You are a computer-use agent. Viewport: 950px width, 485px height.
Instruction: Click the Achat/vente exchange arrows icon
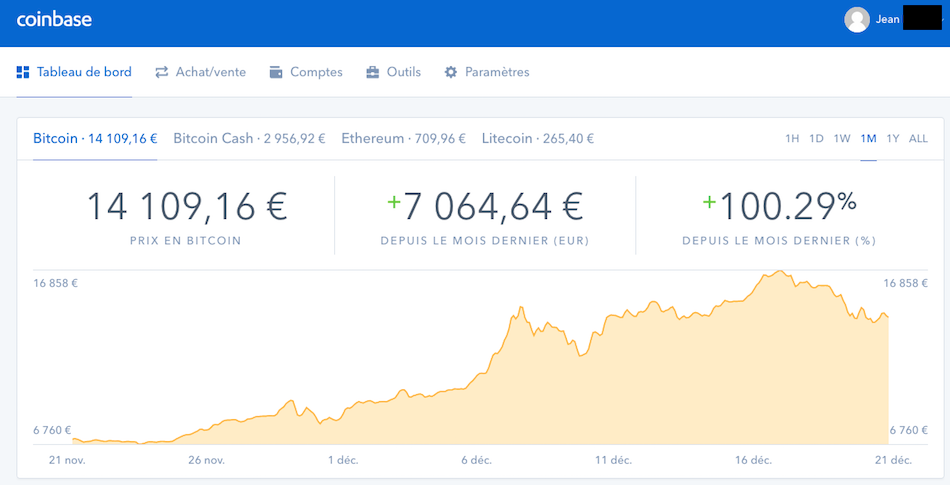[161, 72]
